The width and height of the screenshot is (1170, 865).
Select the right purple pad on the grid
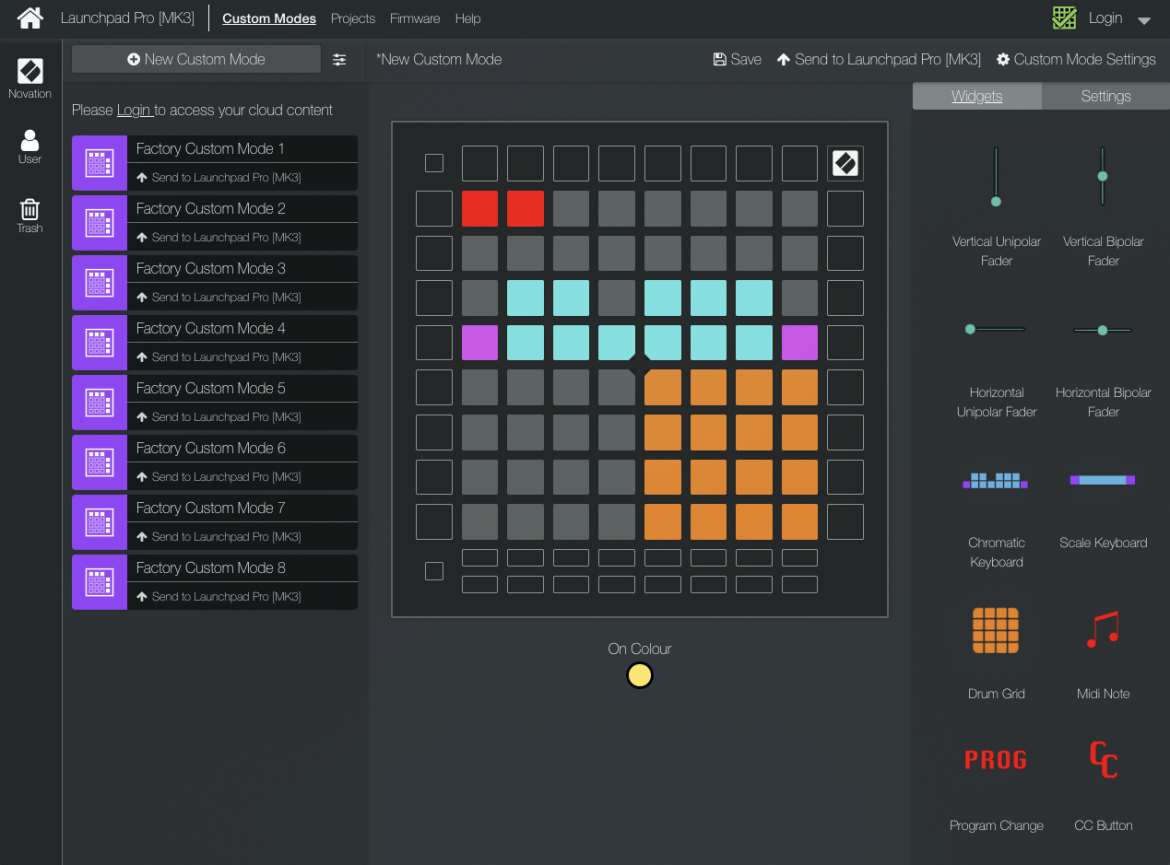pyautogui.click(x=800, y=343)
